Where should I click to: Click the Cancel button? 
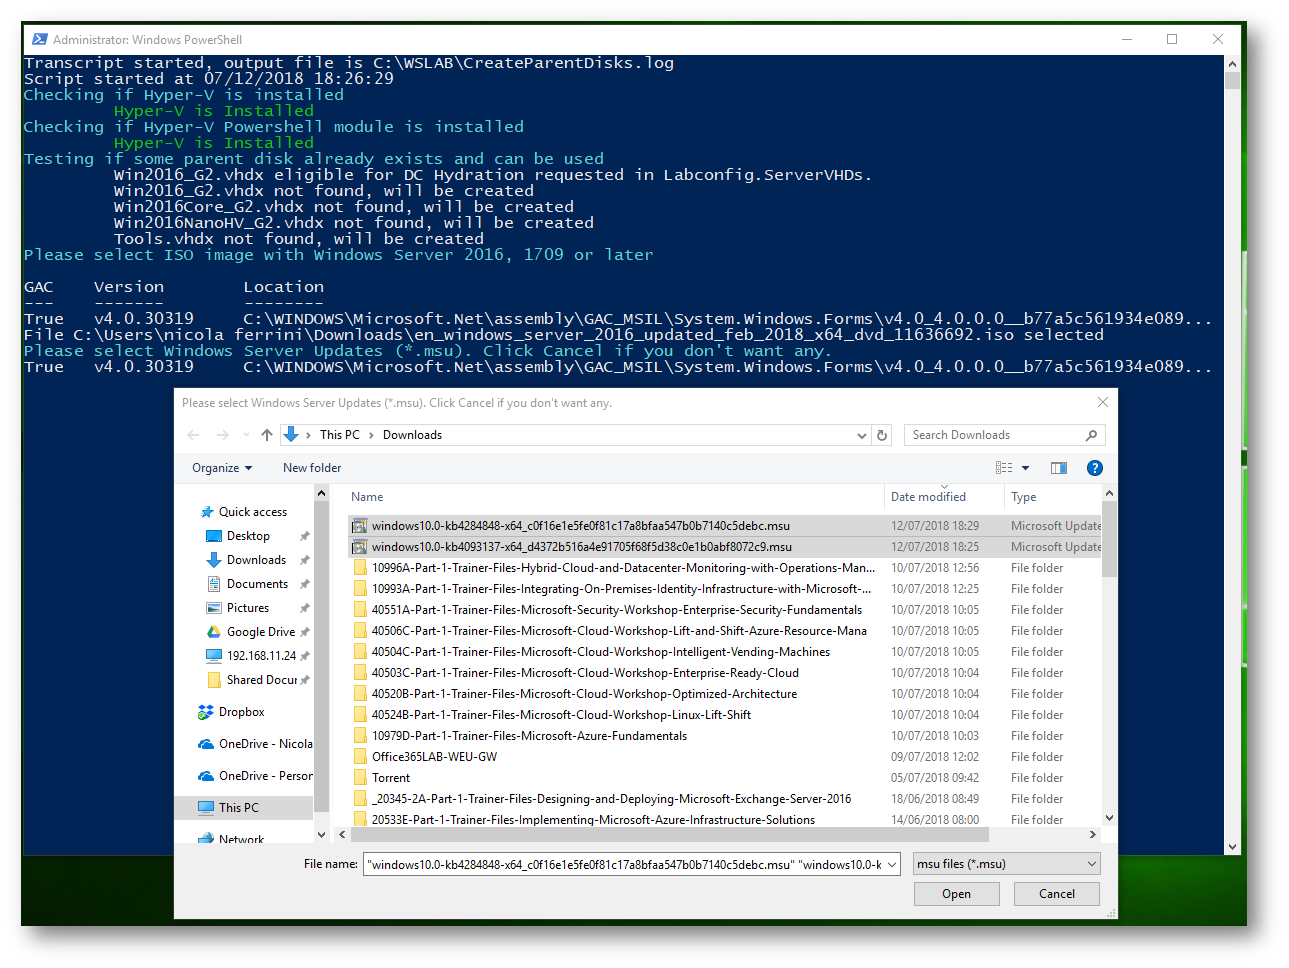click(x=1057, y=894)
